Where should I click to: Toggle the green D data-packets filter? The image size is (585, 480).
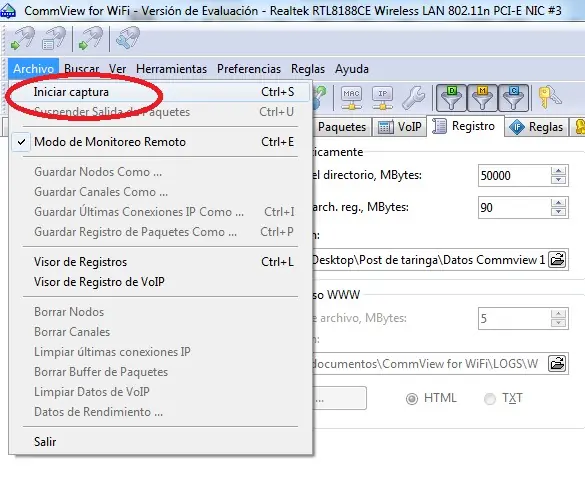(451, 98)
